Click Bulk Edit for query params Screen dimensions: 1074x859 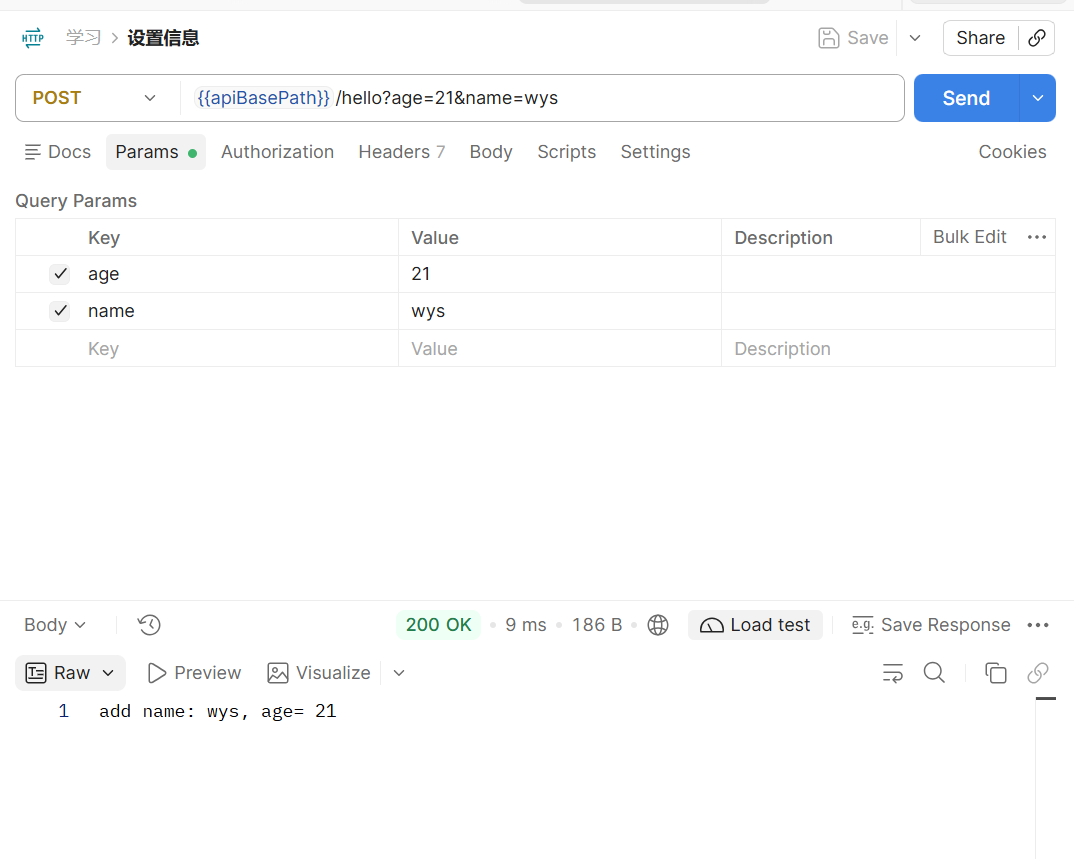[969, 237]
